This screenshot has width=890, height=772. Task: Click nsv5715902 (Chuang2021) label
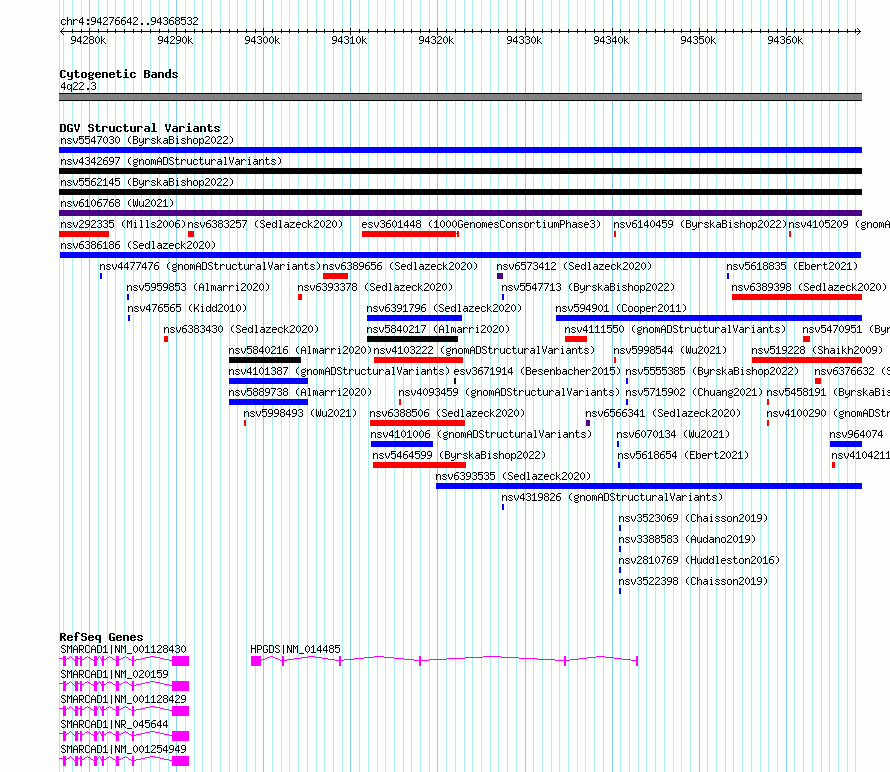(x=694, y=392)
